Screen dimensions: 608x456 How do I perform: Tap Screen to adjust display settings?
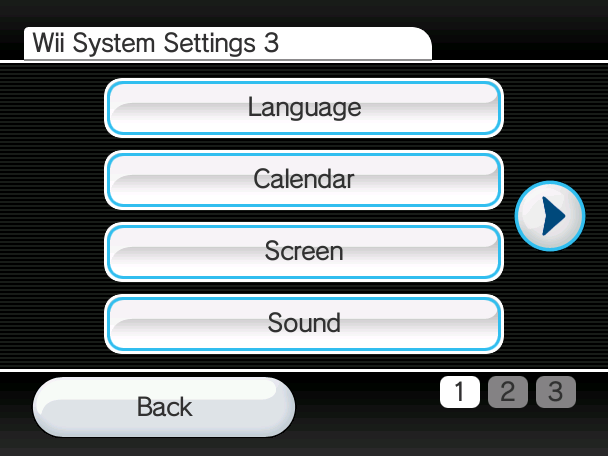(304, 252)
